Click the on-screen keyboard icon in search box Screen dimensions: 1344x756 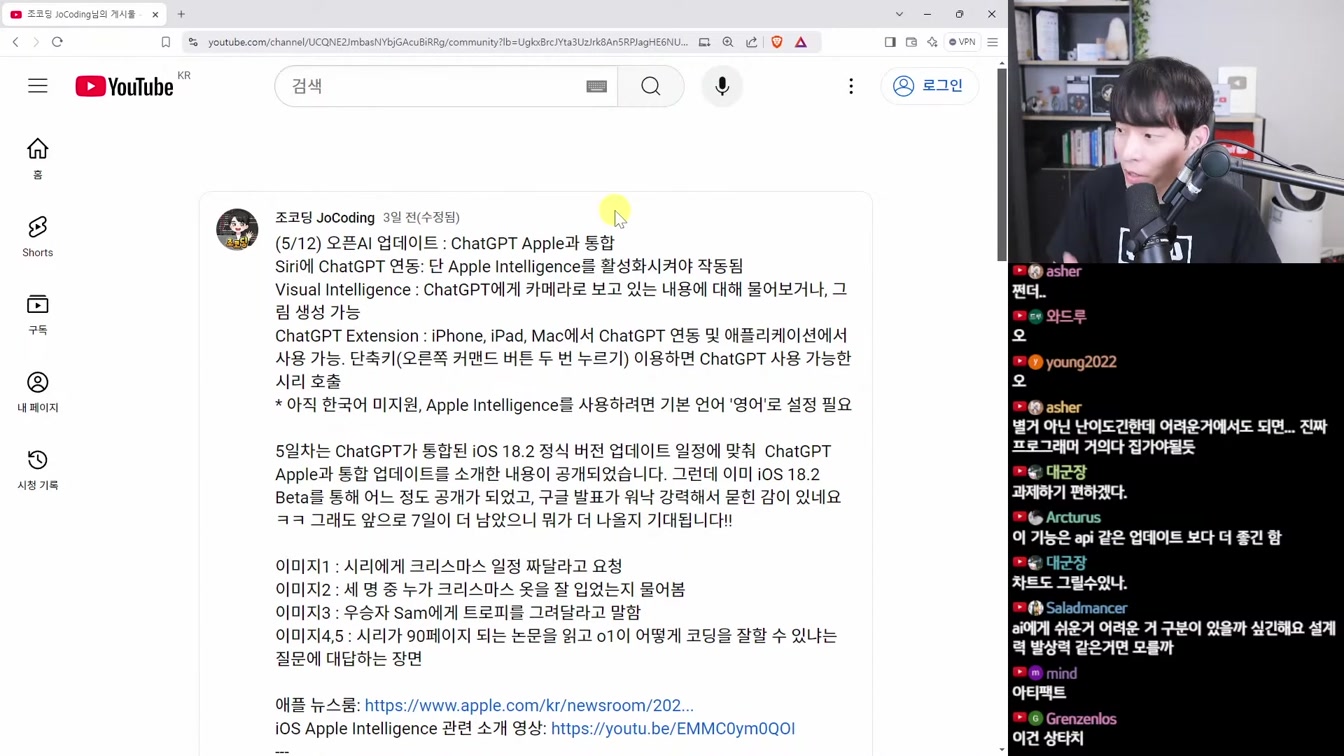[596, 87]
